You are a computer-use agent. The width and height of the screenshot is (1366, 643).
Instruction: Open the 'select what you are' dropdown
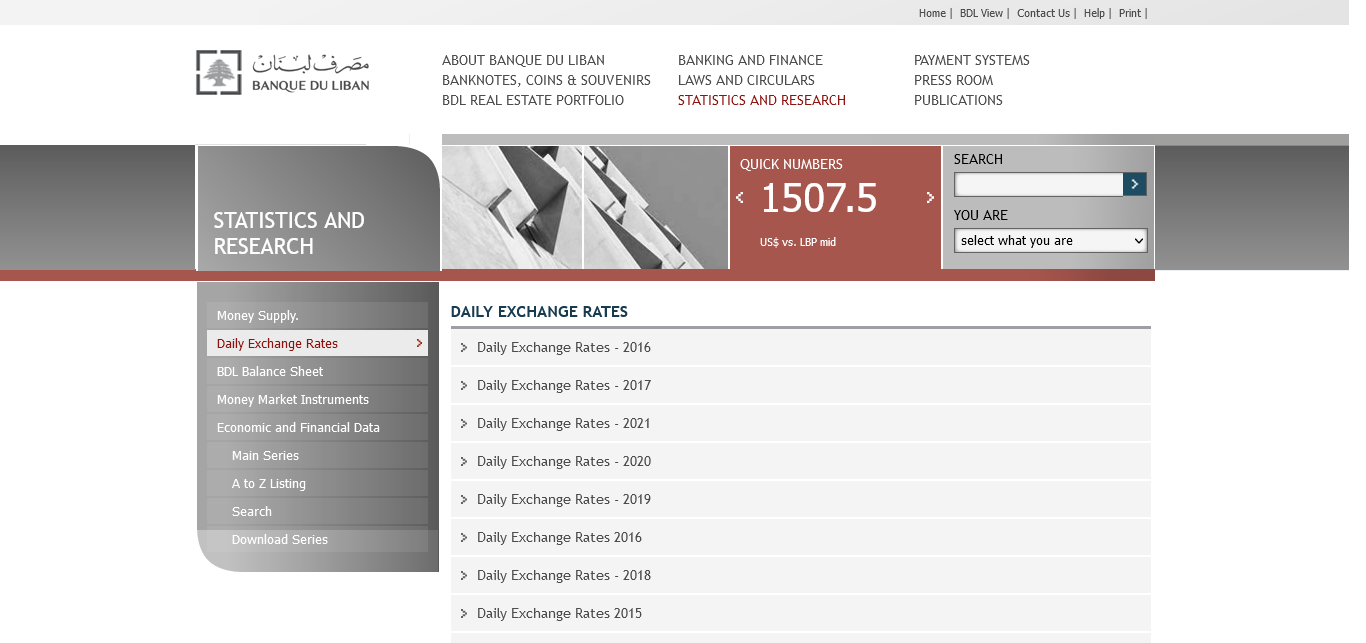click(x=1050, y=241)
